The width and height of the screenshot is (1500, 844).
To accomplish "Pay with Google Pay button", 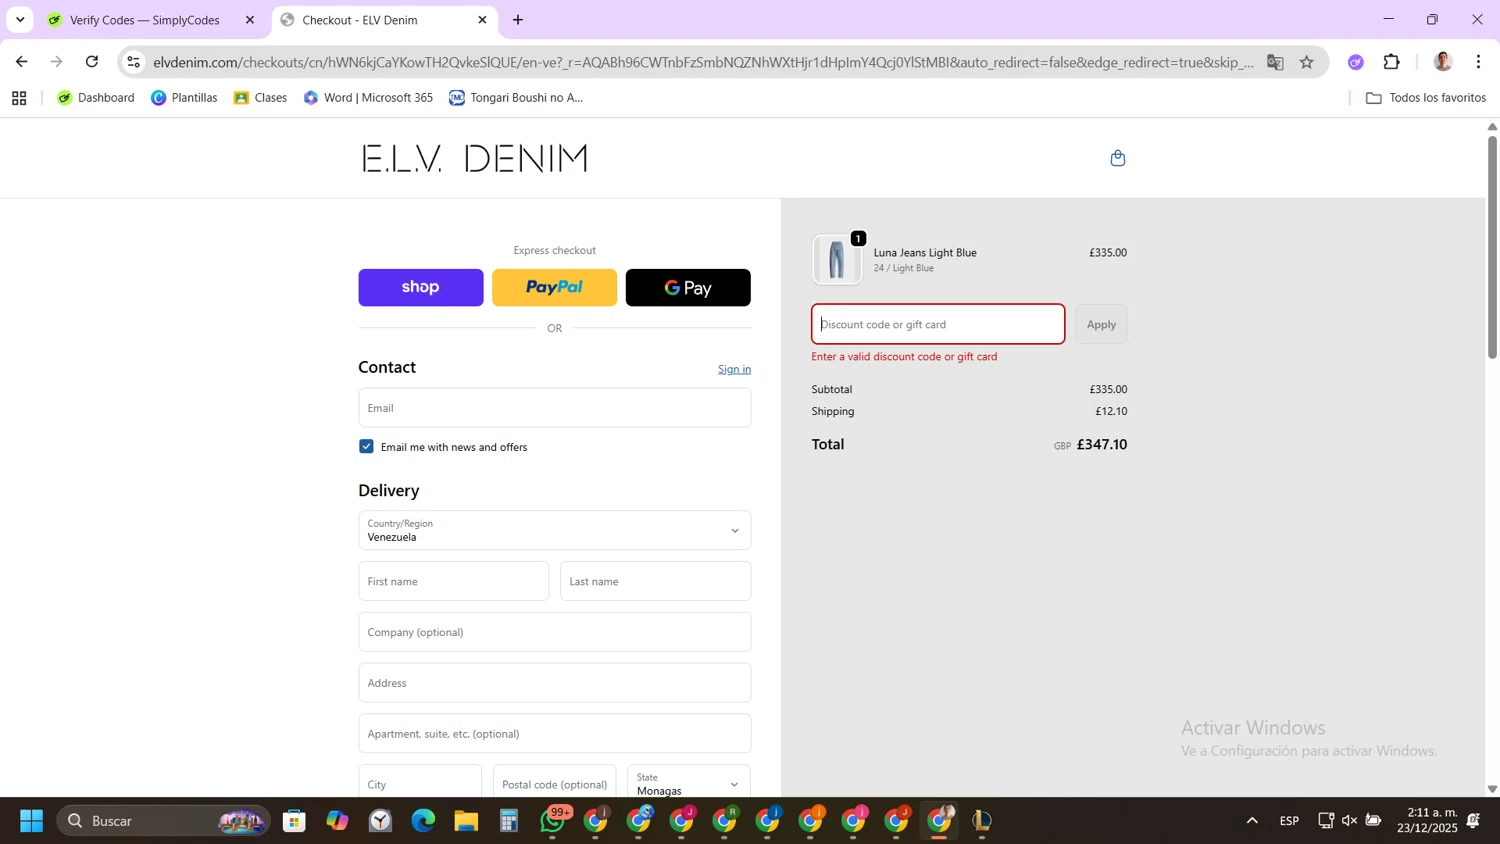I will [688, 287].
